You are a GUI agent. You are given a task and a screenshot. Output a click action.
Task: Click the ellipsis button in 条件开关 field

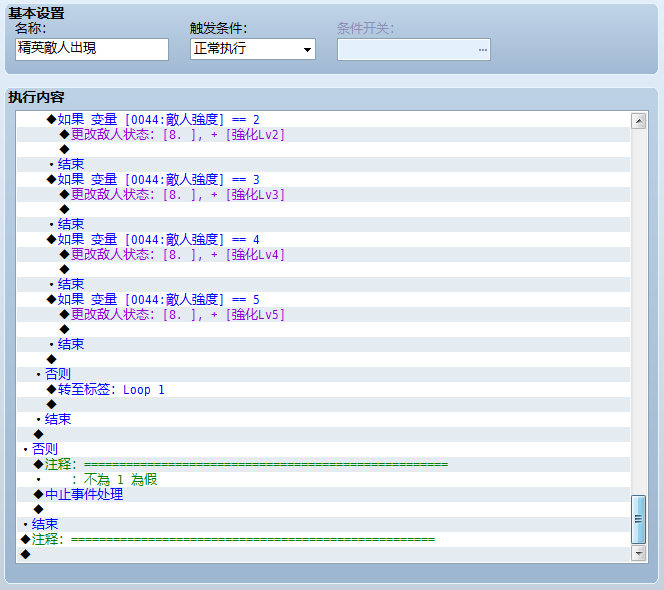click(x=483, y=50)
